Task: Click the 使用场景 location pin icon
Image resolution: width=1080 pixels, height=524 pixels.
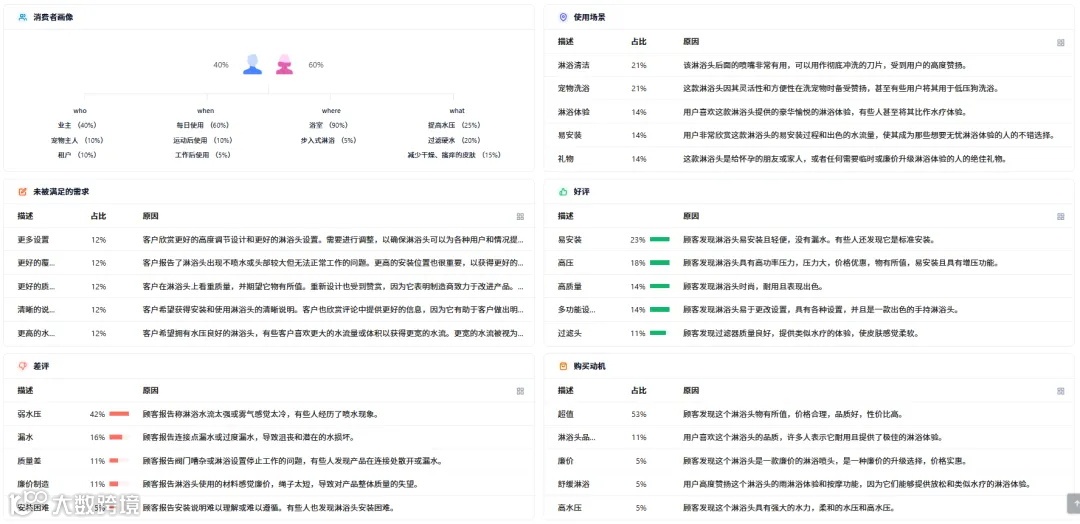Action: (x=563, y=17)
